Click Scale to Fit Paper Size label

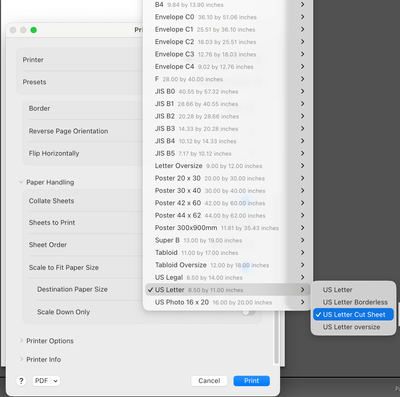(64, 267)
